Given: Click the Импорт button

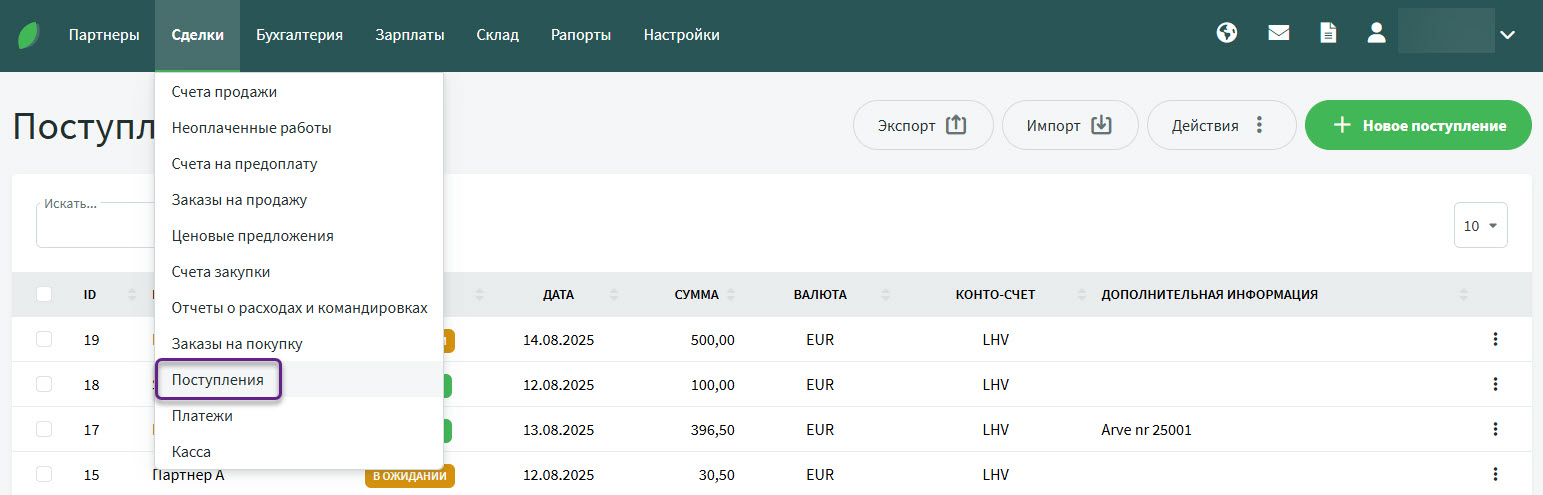Looking at the screenshot, I should click(x=1069, y=126).
